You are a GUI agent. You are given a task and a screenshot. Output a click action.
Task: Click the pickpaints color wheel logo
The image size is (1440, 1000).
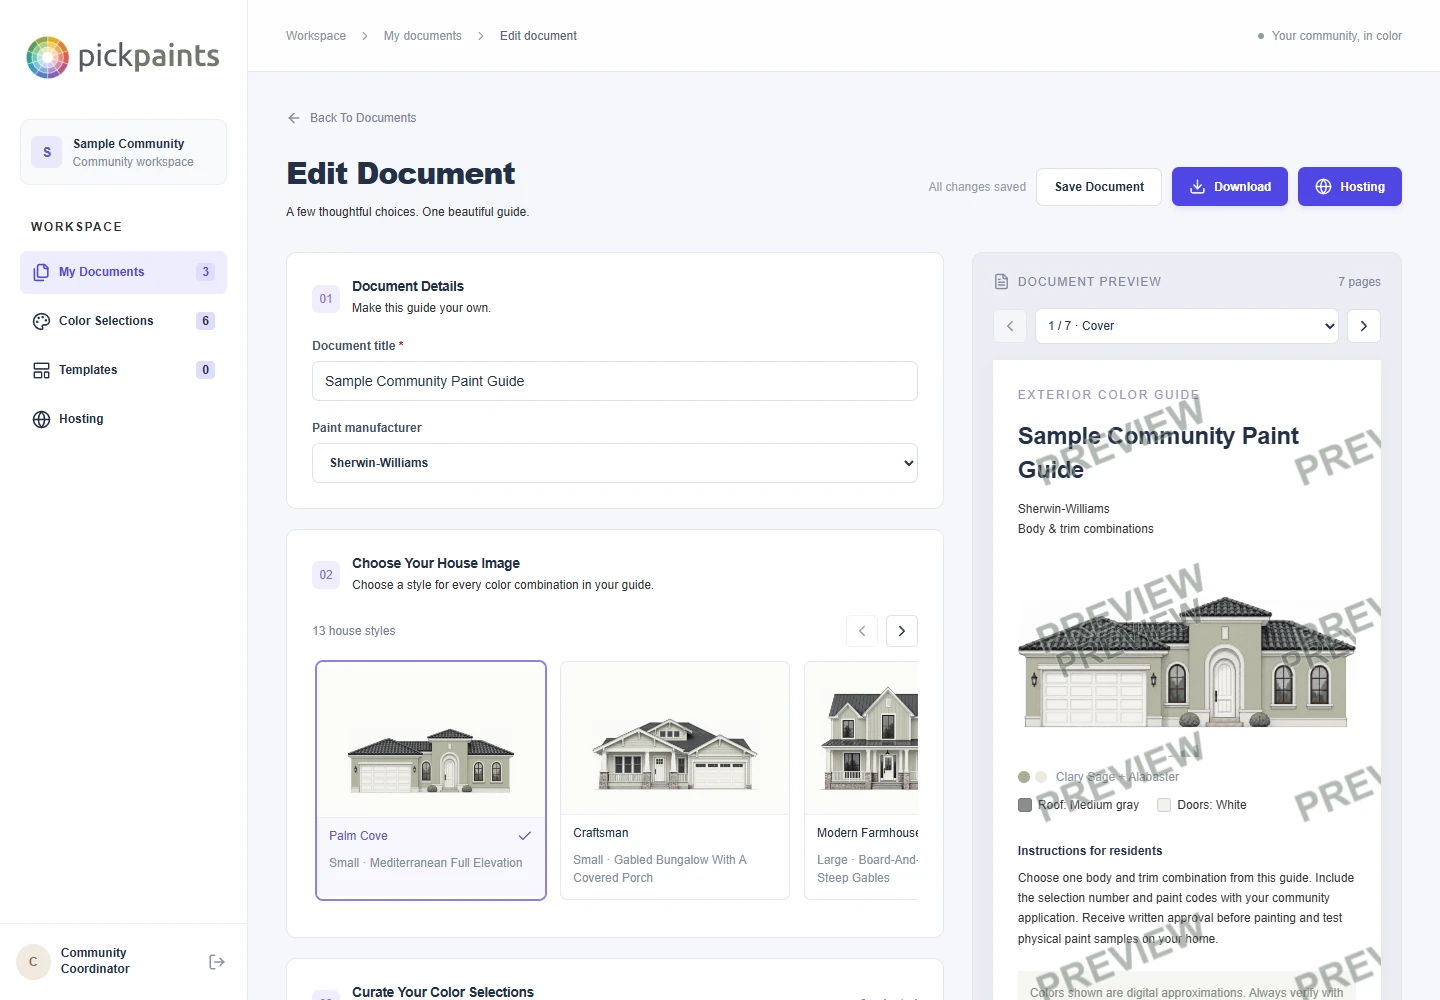coord(47,57)
